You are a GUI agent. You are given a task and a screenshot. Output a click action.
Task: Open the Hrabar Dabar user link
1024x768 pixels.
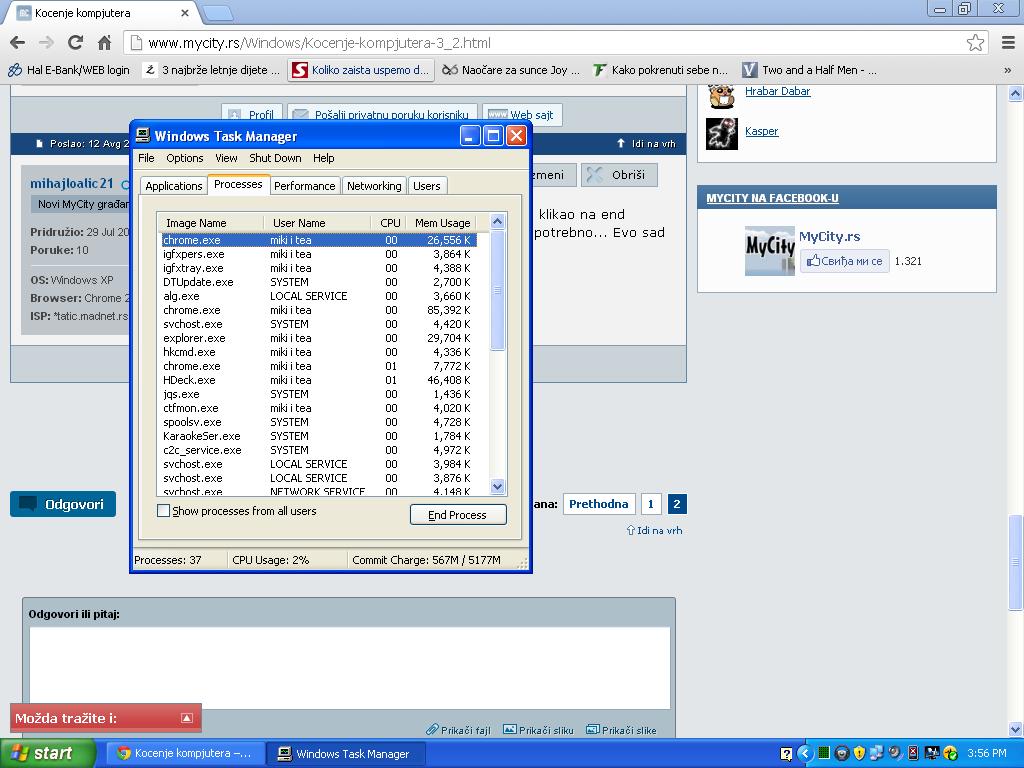[777, 91]
